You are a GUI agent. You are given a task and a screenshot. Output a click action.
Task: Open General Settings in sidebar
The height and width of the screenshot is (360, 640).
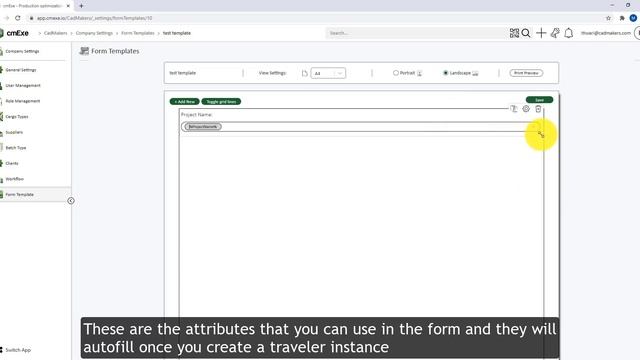pos(21,70)
